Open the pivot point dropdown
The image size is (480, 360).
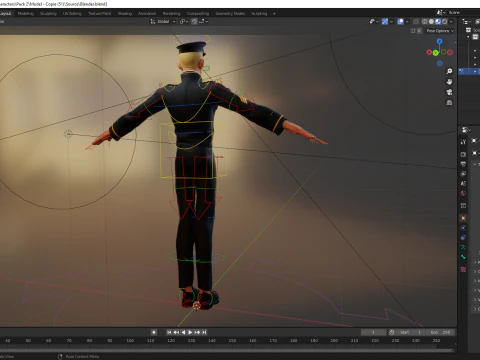click(x=184, y=21)
